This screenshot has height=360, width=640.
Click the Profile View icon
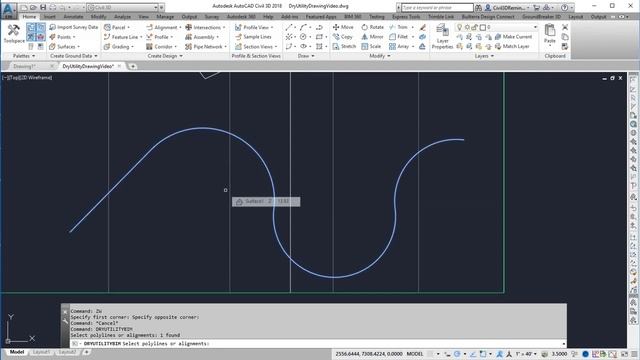(x=238, y=27)
